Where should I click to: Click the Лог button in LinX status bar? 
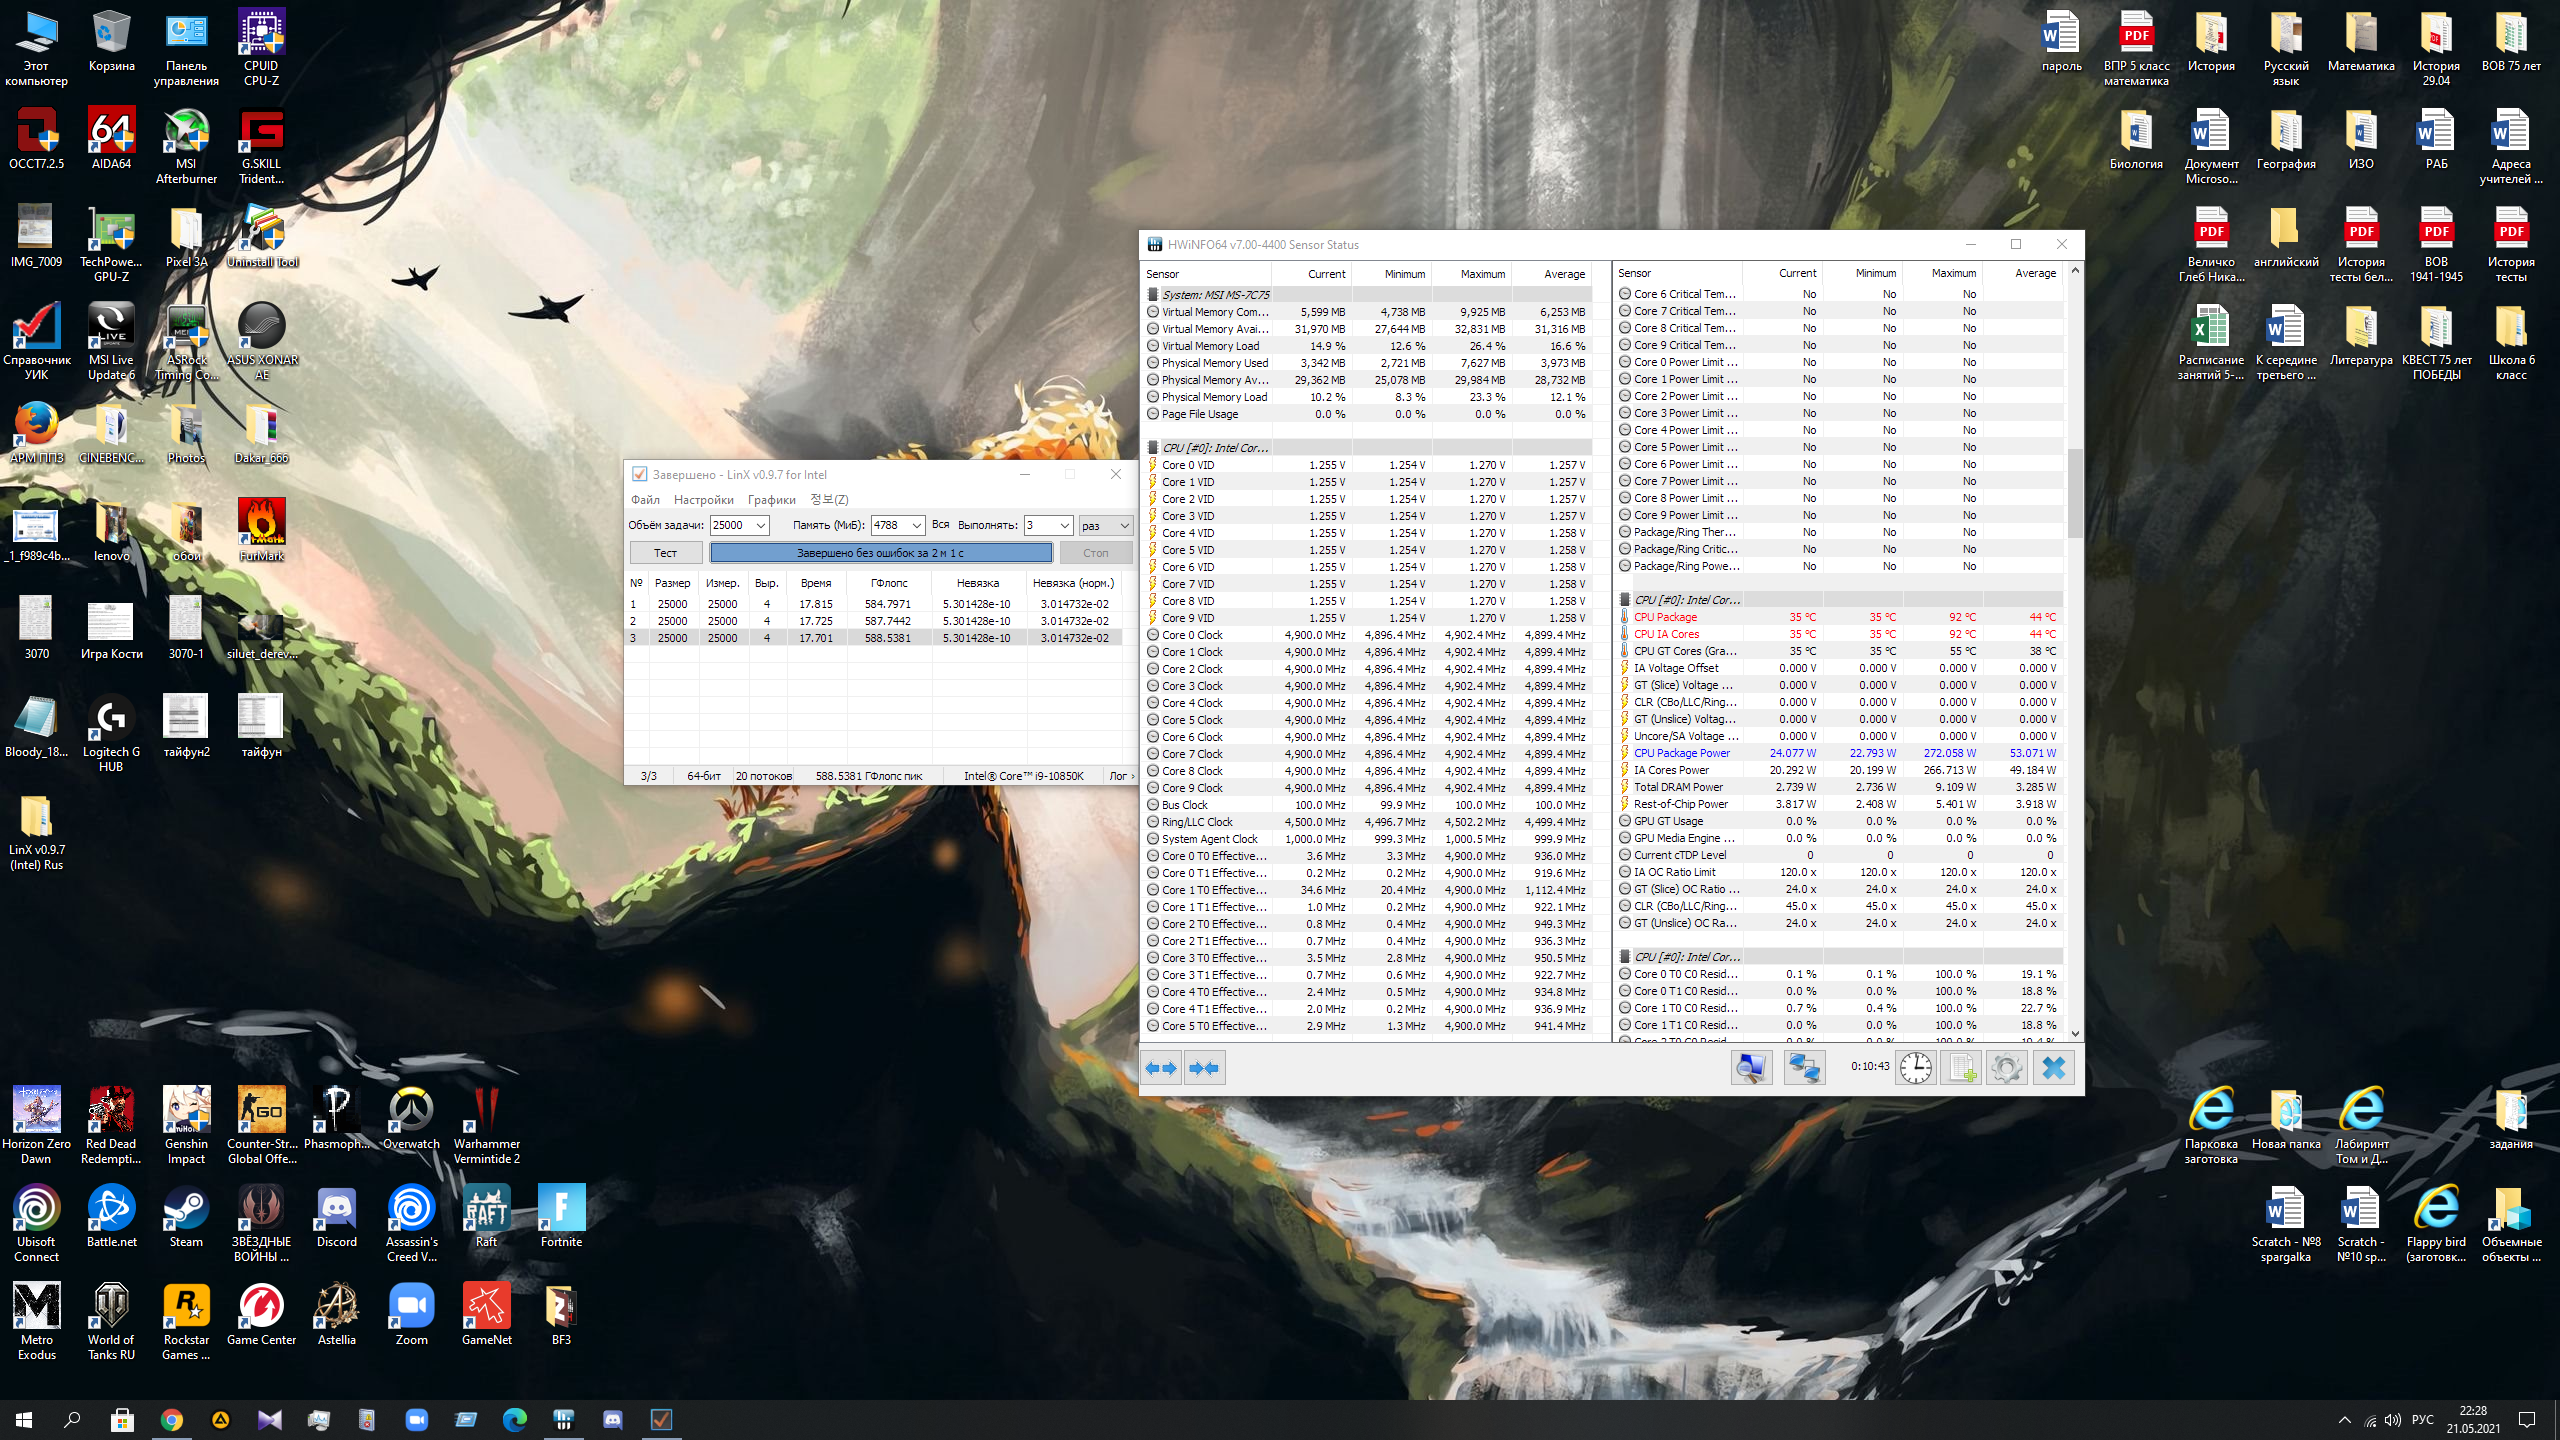click(x=1119, y=776)
